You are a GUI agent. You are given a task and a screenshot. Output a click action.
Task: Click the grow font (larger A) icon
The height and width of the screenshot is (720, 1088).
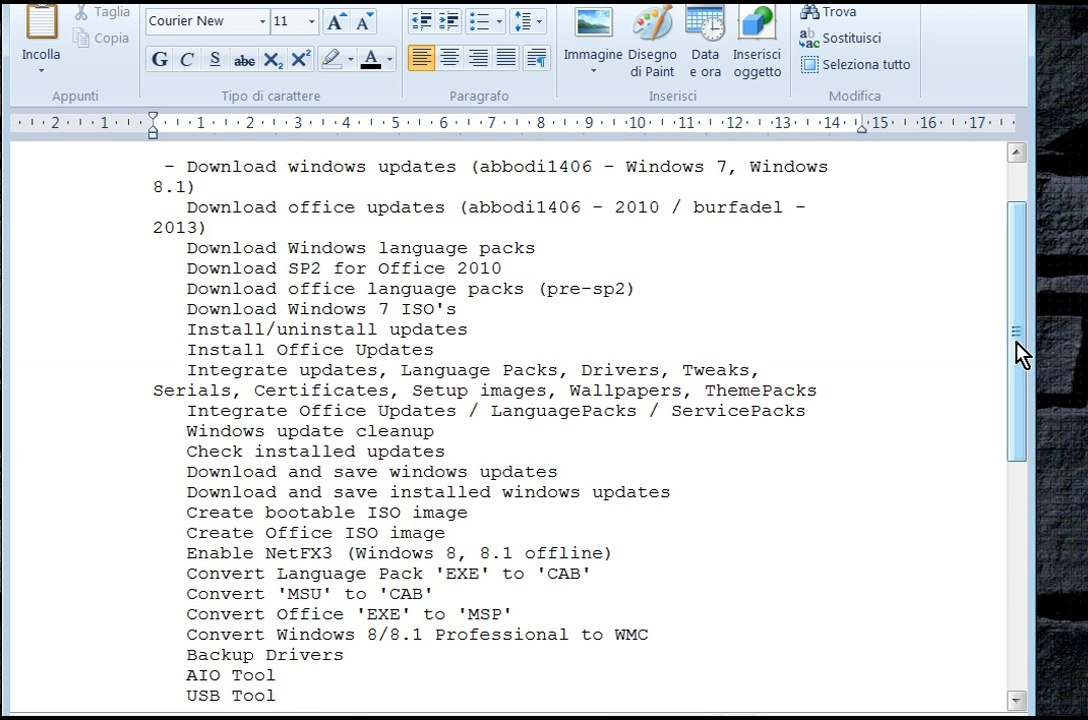coord(335,22)
